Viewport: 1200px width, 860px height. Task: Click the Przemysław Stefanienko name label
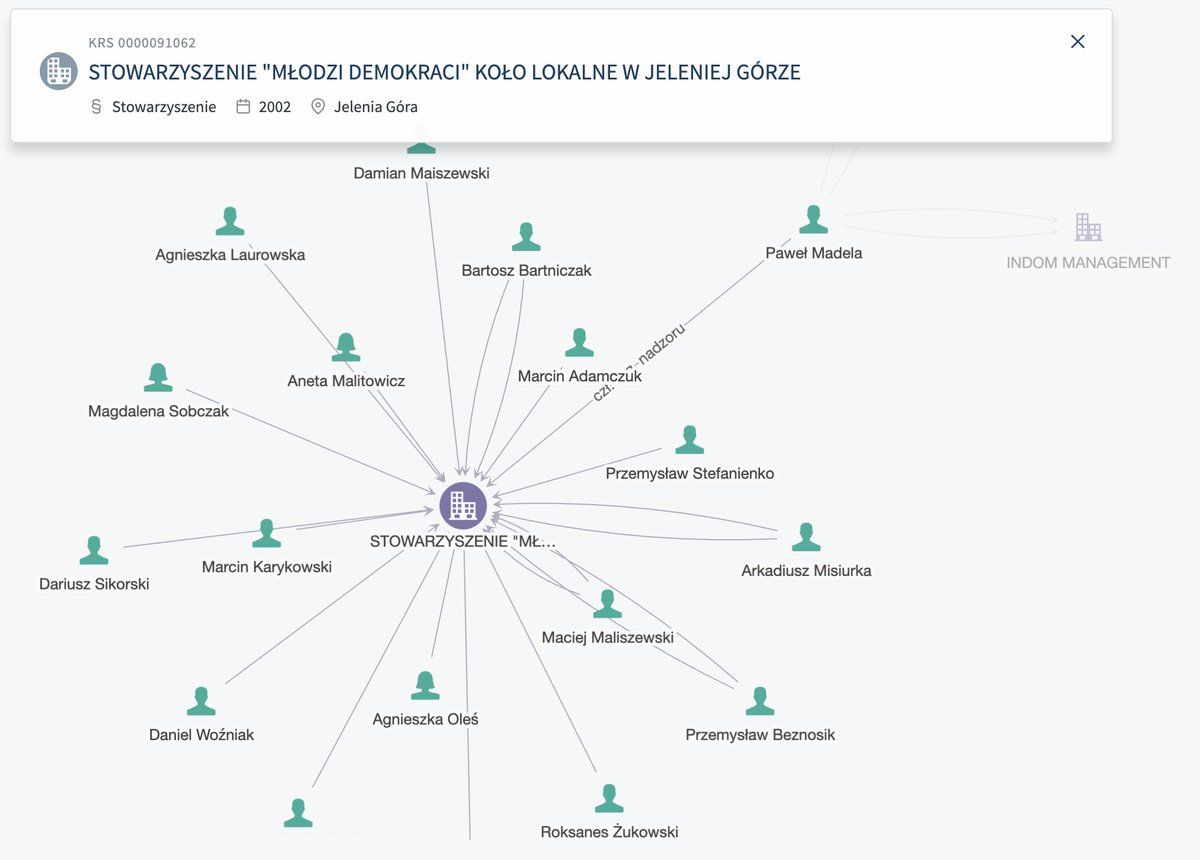point(690,473)
